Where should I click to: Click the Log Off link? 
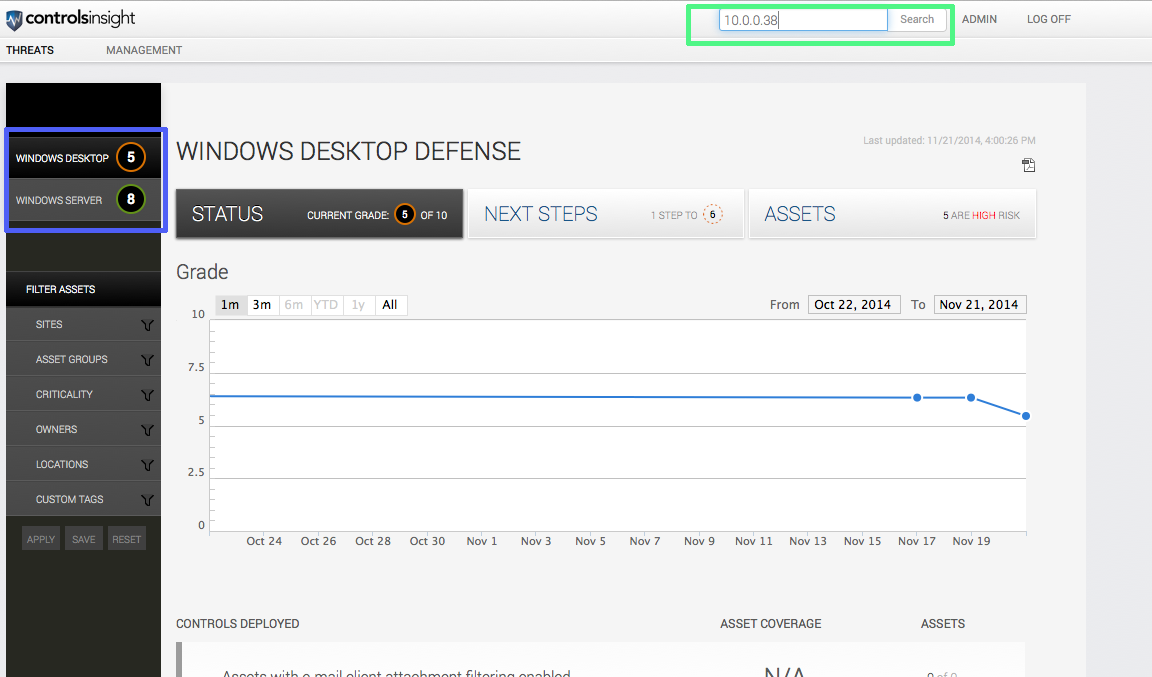coord(1048,19)
